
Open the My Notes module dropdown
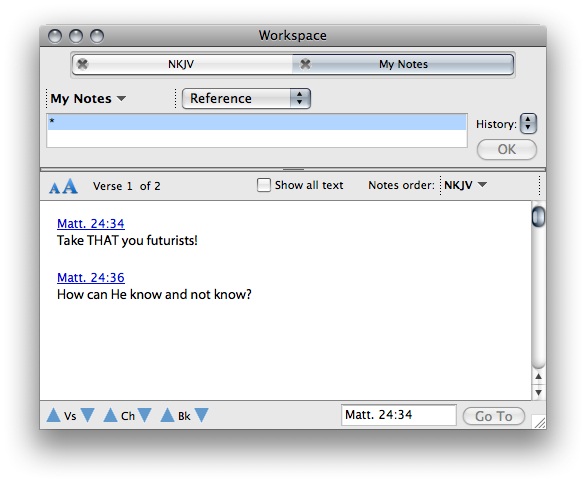88,99
